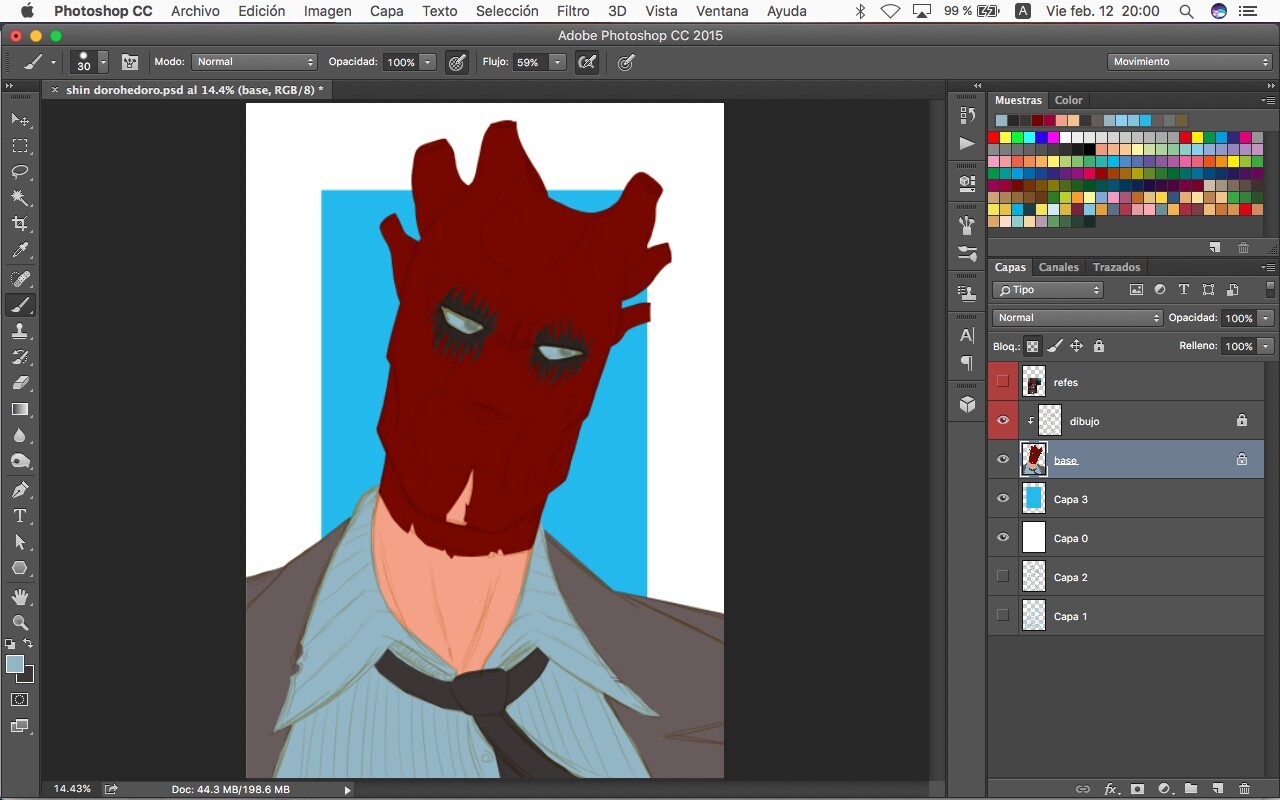Select the Magic Wand tool
Image resolution: width=1280 pixels, height=800 pixels.
20,198
